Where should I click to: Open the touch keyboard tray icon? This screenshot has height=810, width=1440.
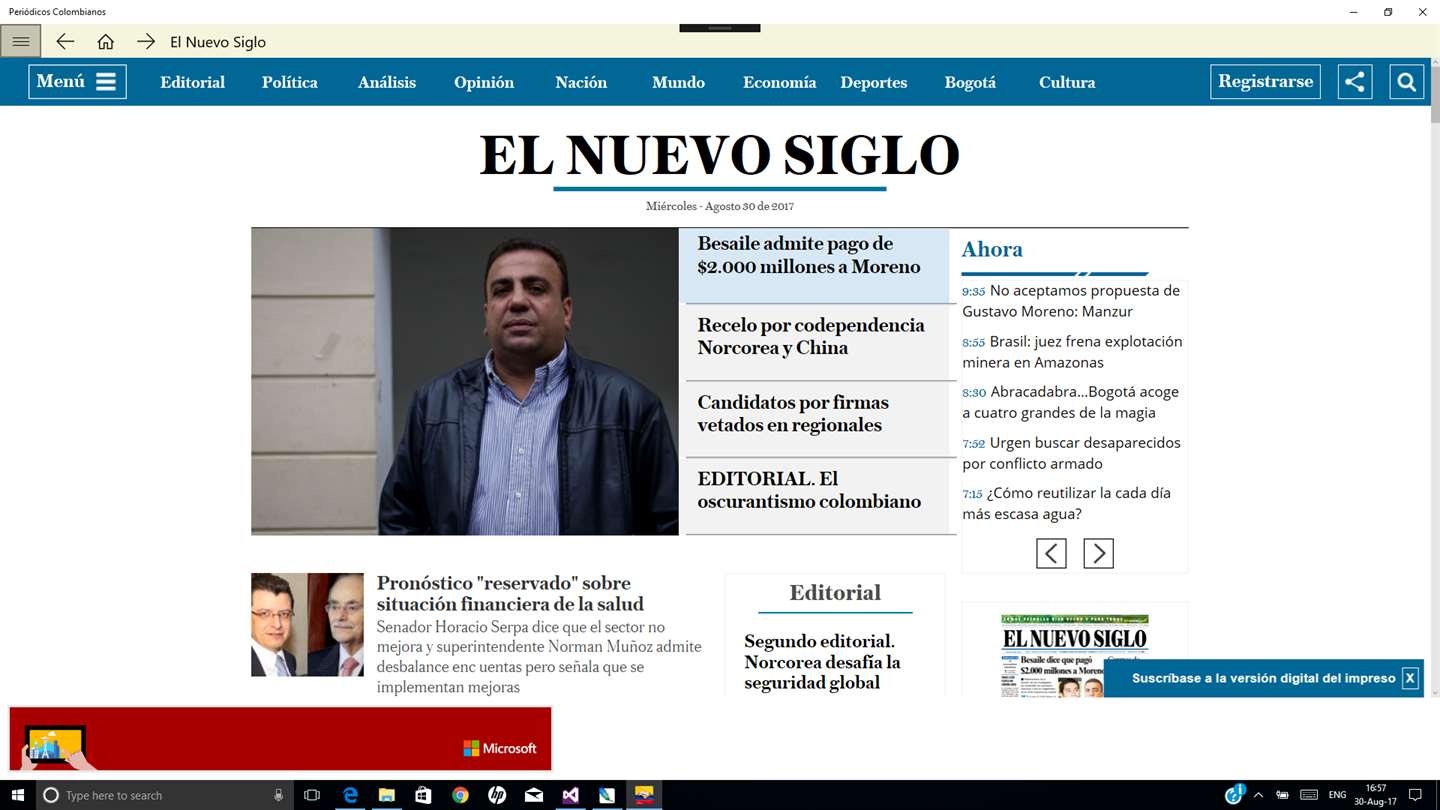pos(1309,795)
